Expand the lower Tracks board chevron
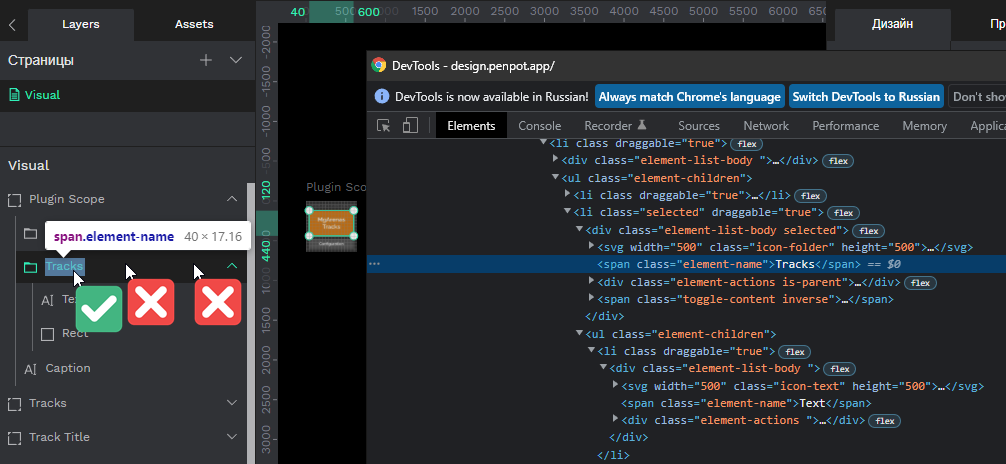 (232, 403)
